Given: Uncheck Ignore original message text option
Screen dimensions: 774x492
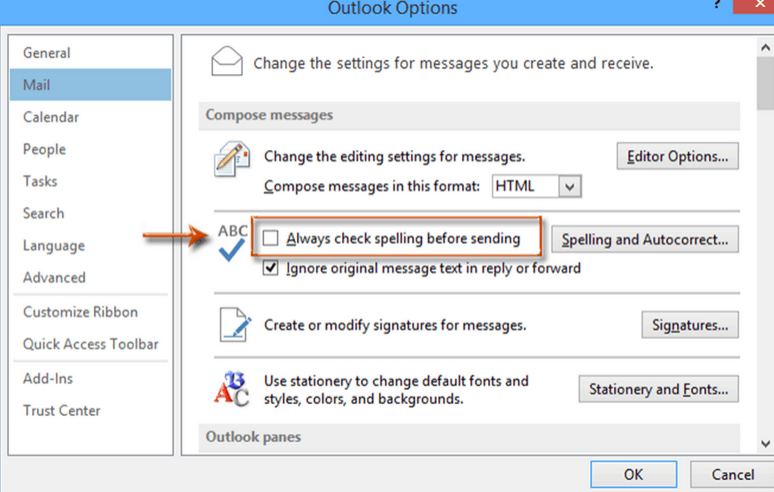Looking at the screenshot, I should [x=270, y=268].
